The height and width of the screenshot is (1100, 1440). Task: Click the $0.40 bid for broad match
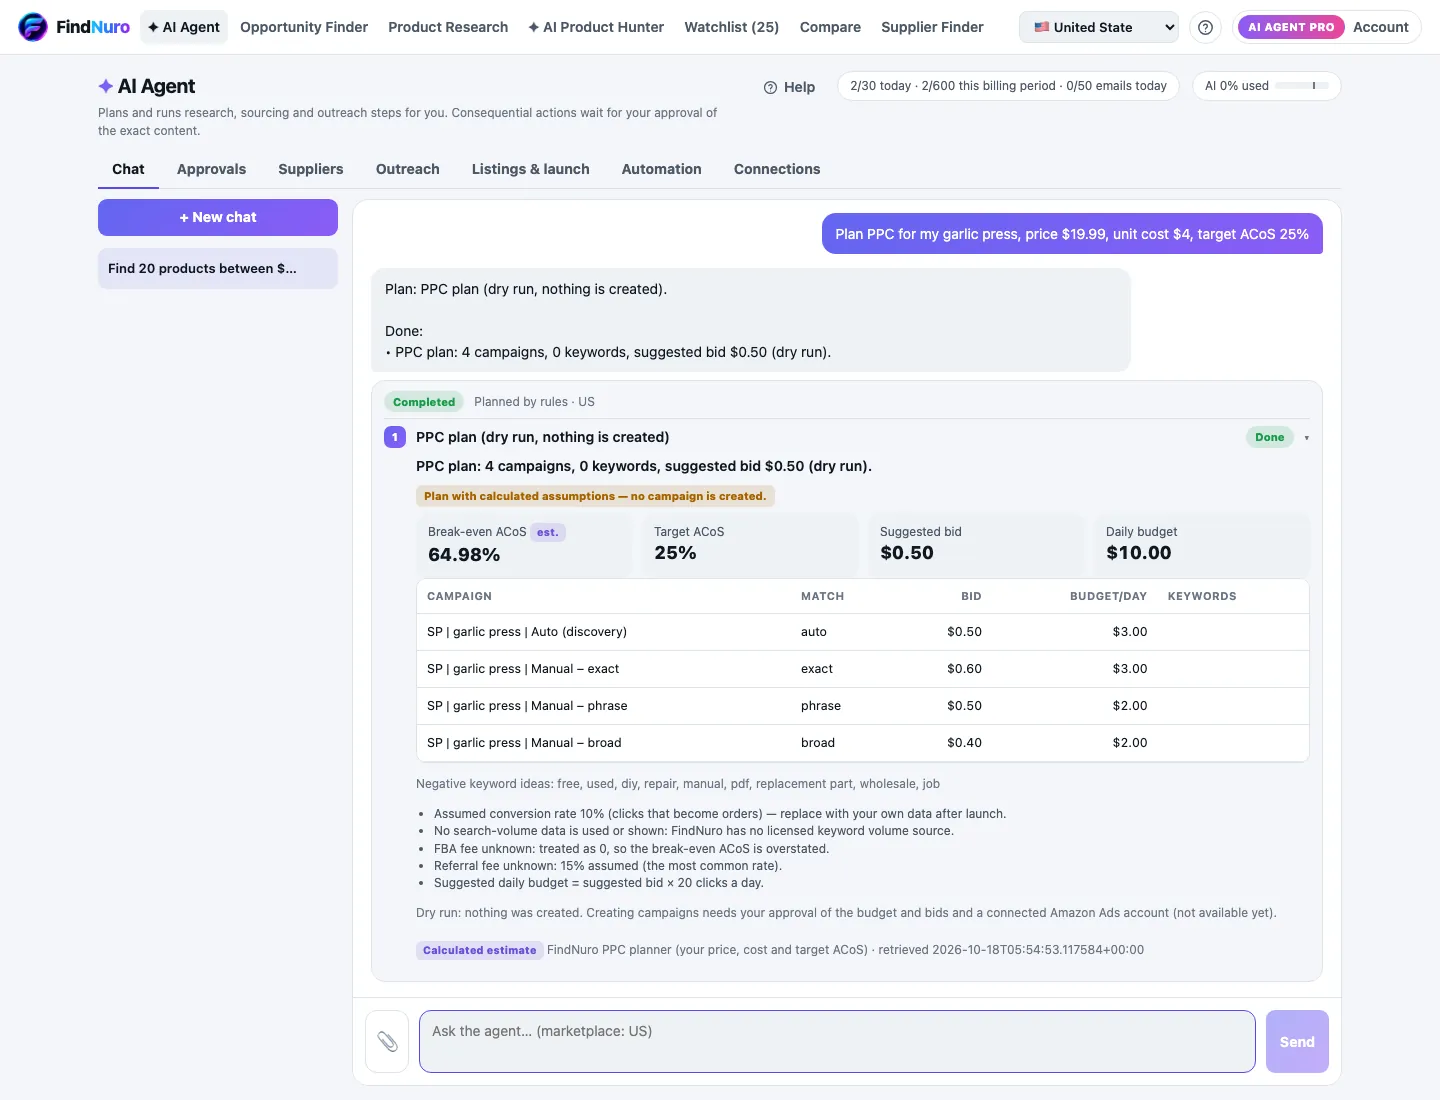(x=964, y=743)
